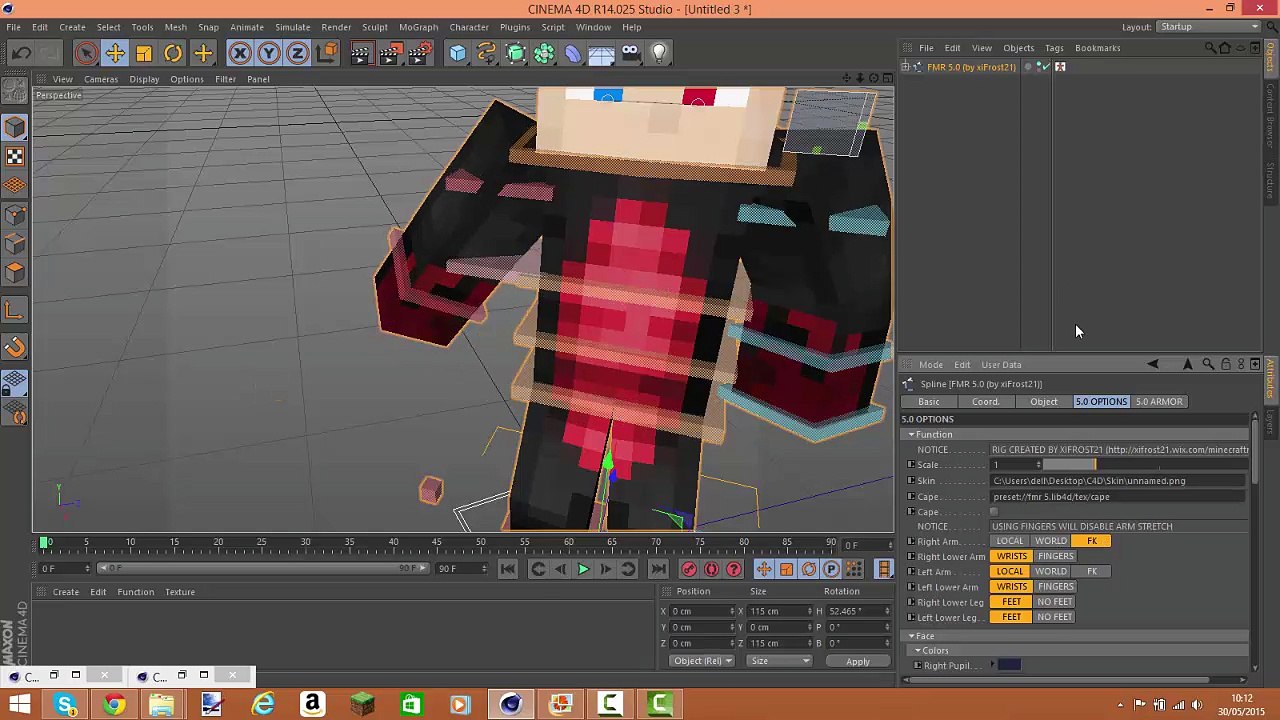
Task: Click timeline film strip icon
Action: click(x=884, y=569)
